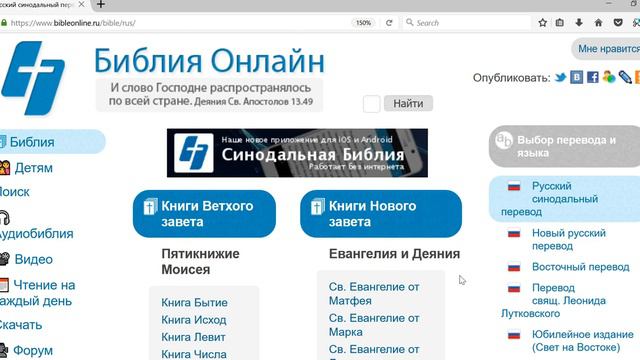
Task: Select Юбилейное издание (Свет на Востоке)
Action: coord(582,341)
